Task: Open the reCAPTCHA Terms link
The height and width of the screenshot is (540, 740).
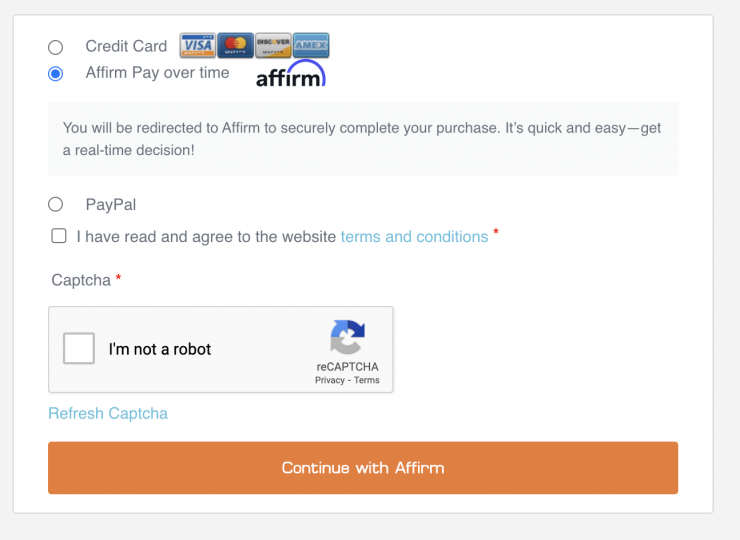Action: point(367,381)
